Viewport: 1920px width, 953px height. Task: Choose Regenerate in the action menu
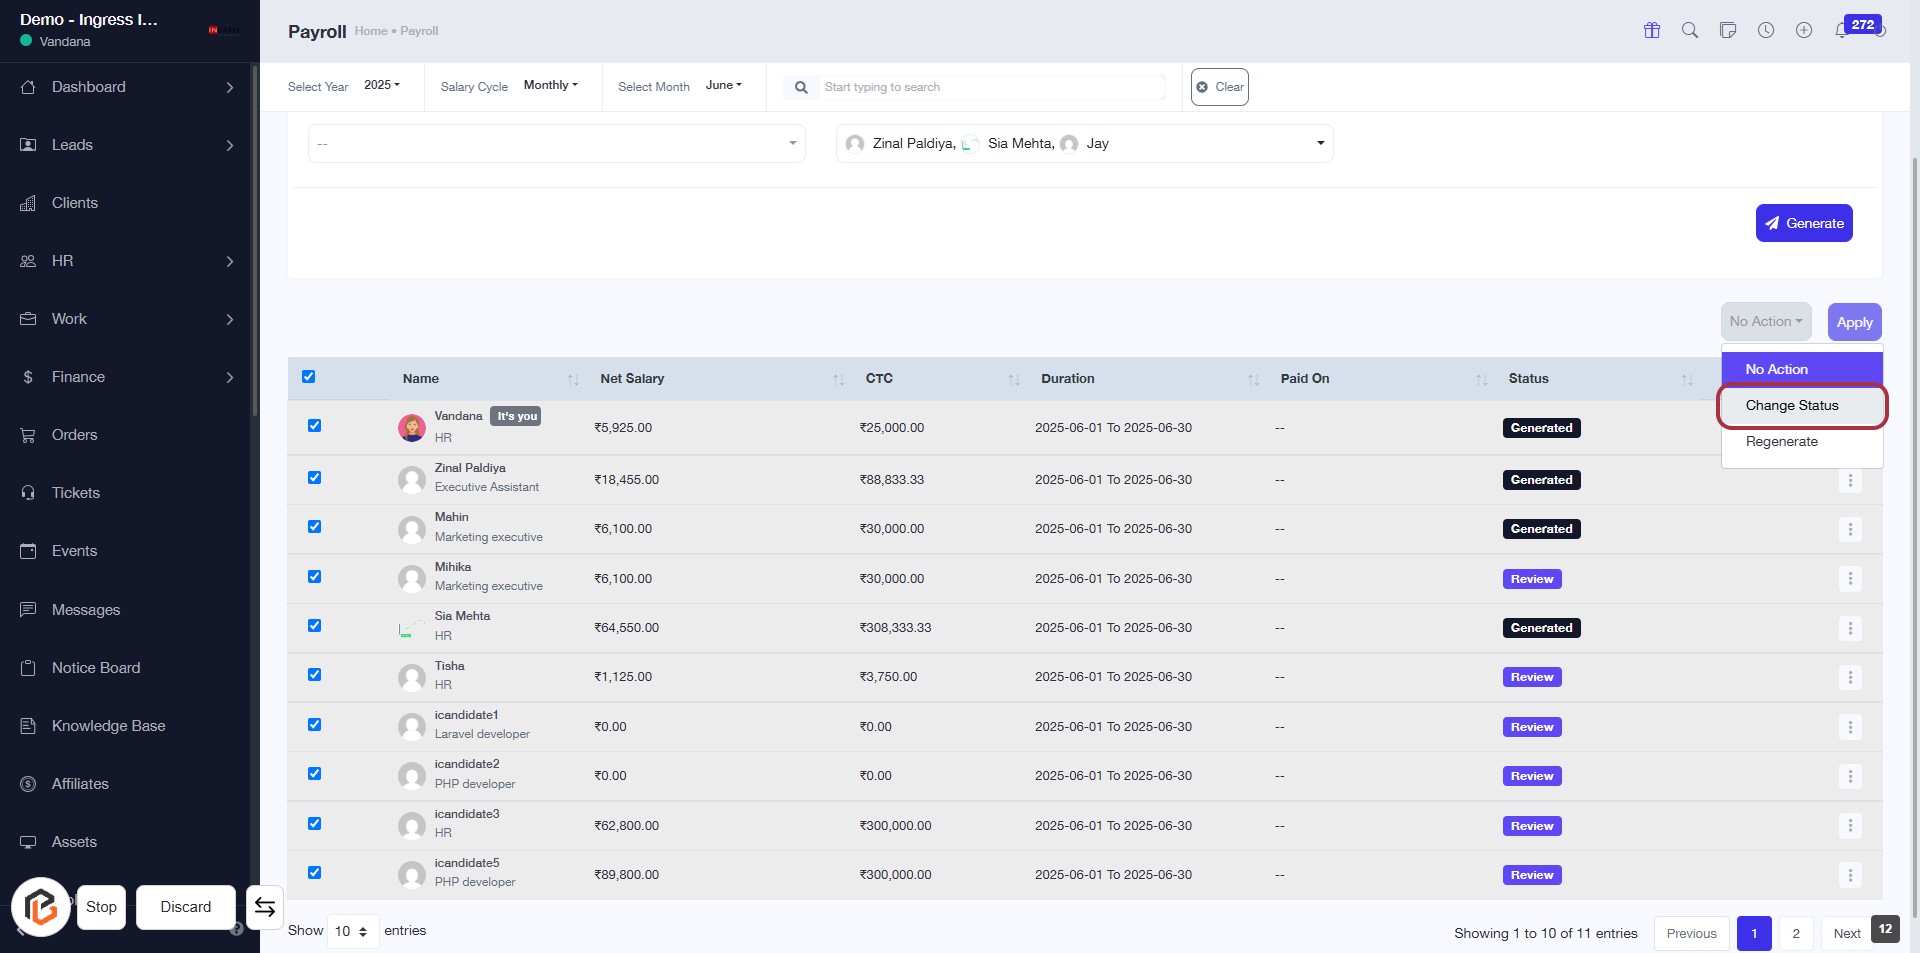(1781, 442)
